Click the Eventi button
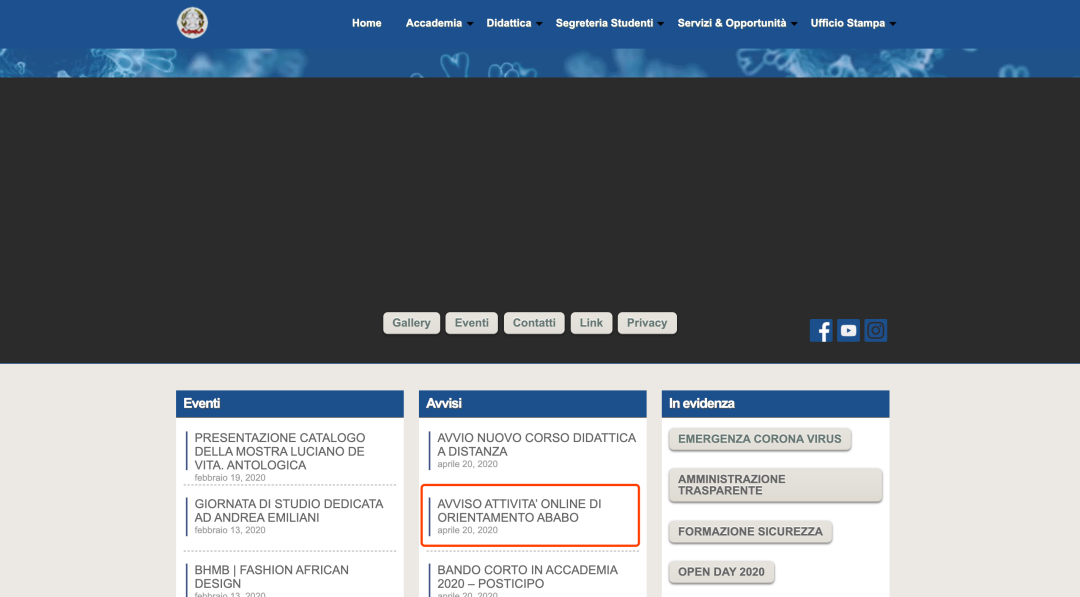The height and width of the screenshot is (597, 1080). 471,323
